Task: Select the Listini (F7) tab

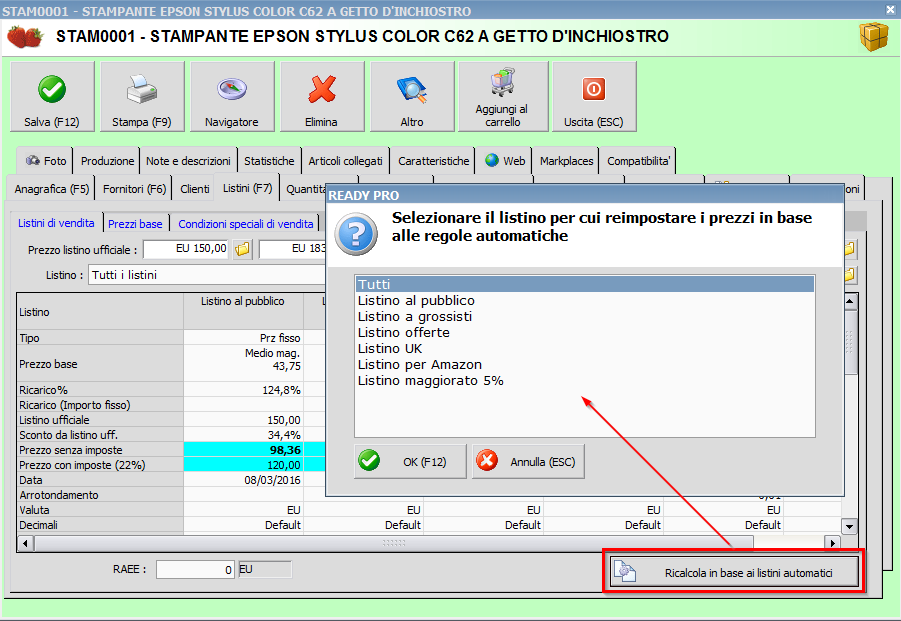Action: [247, 188]
